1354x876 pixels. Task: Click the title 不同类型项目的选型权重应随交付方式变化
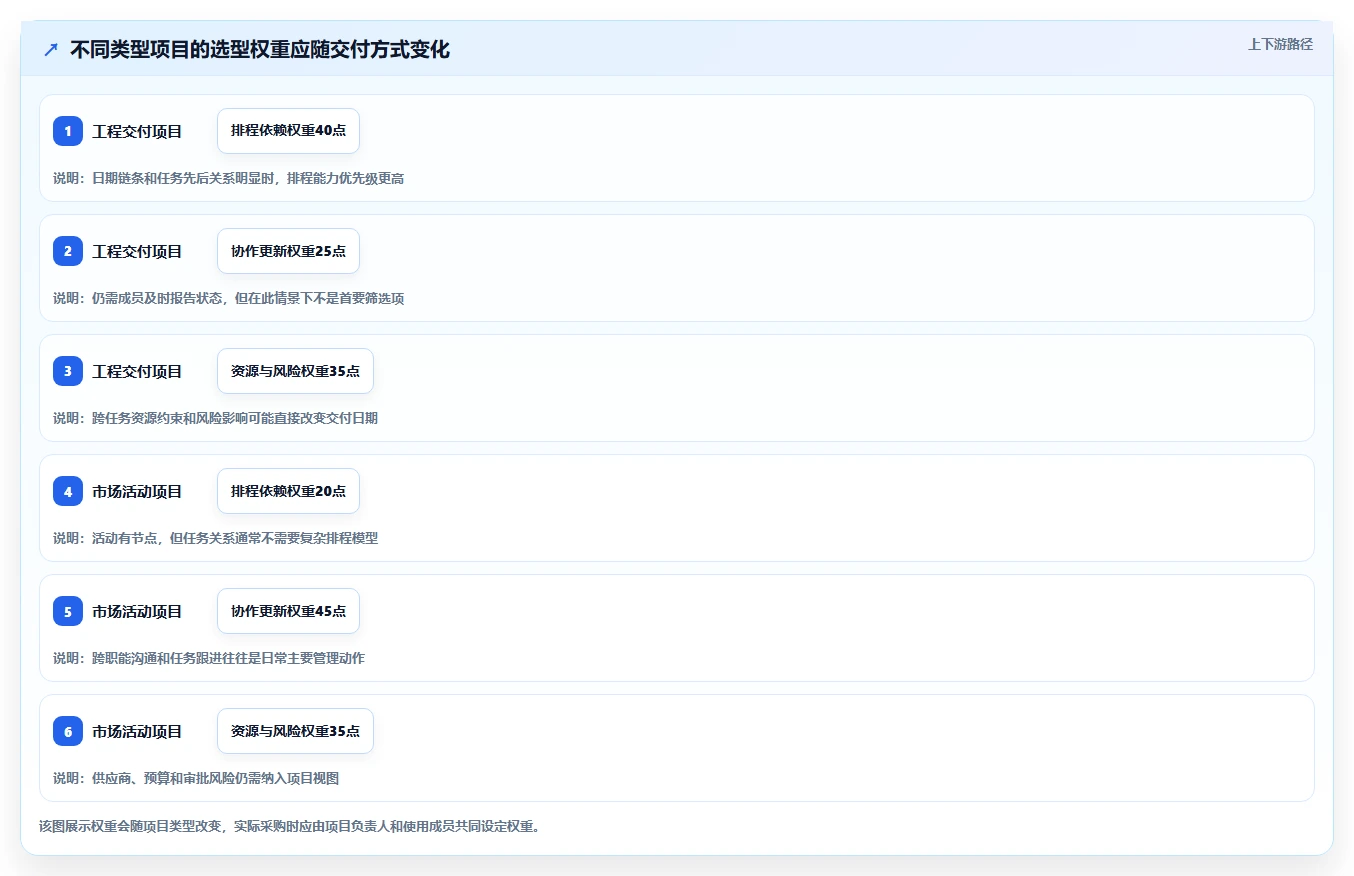click(x=260, y=50)
